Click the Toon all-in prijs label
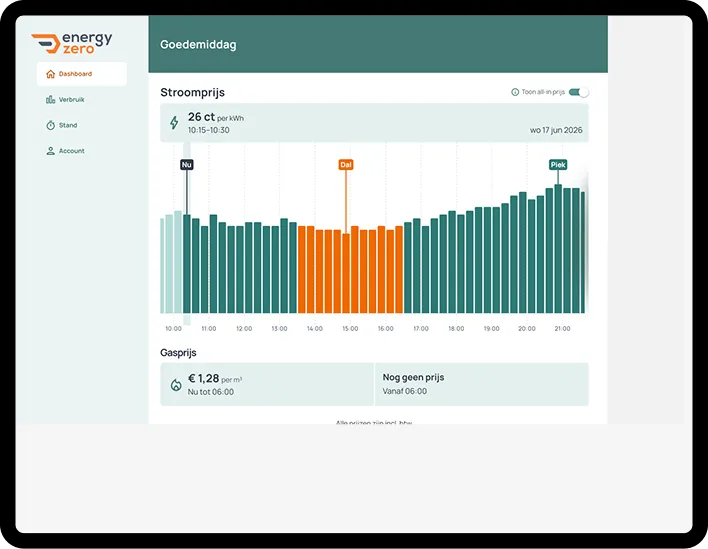708x549 pixels. coord(543,92)
